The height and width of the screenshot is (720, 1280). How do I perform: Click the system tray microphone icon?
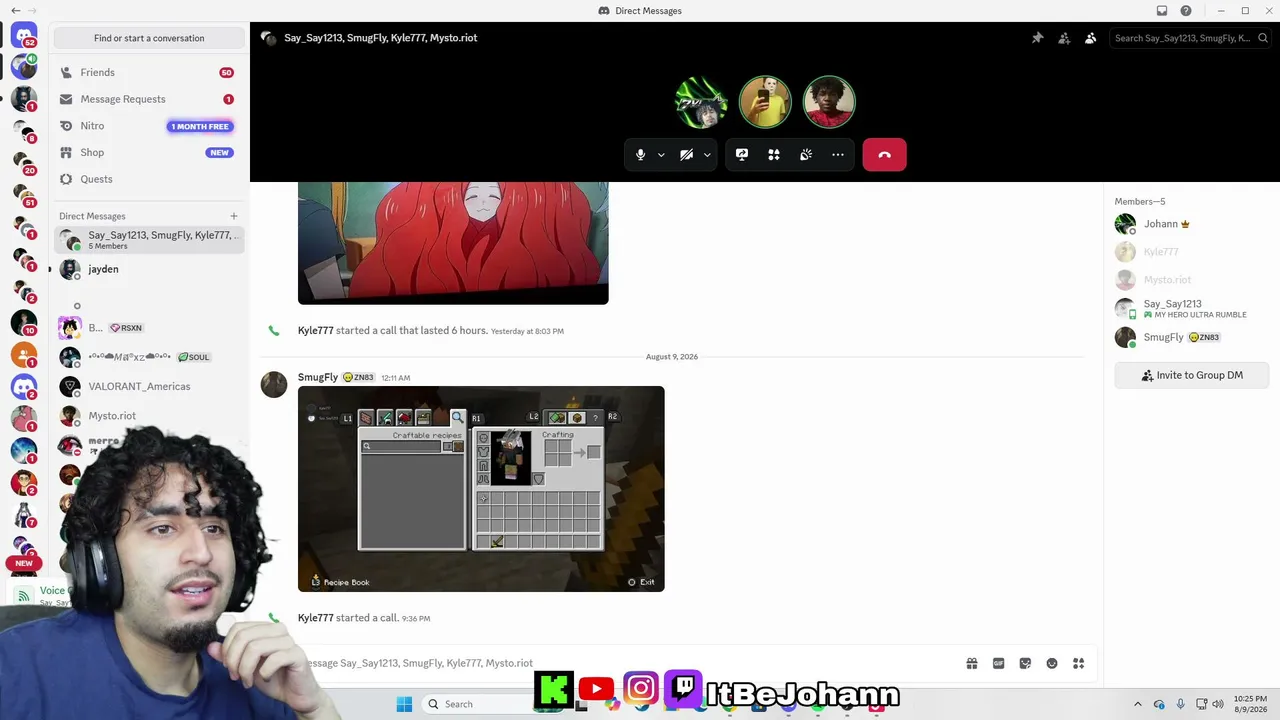pos(1181,704)
